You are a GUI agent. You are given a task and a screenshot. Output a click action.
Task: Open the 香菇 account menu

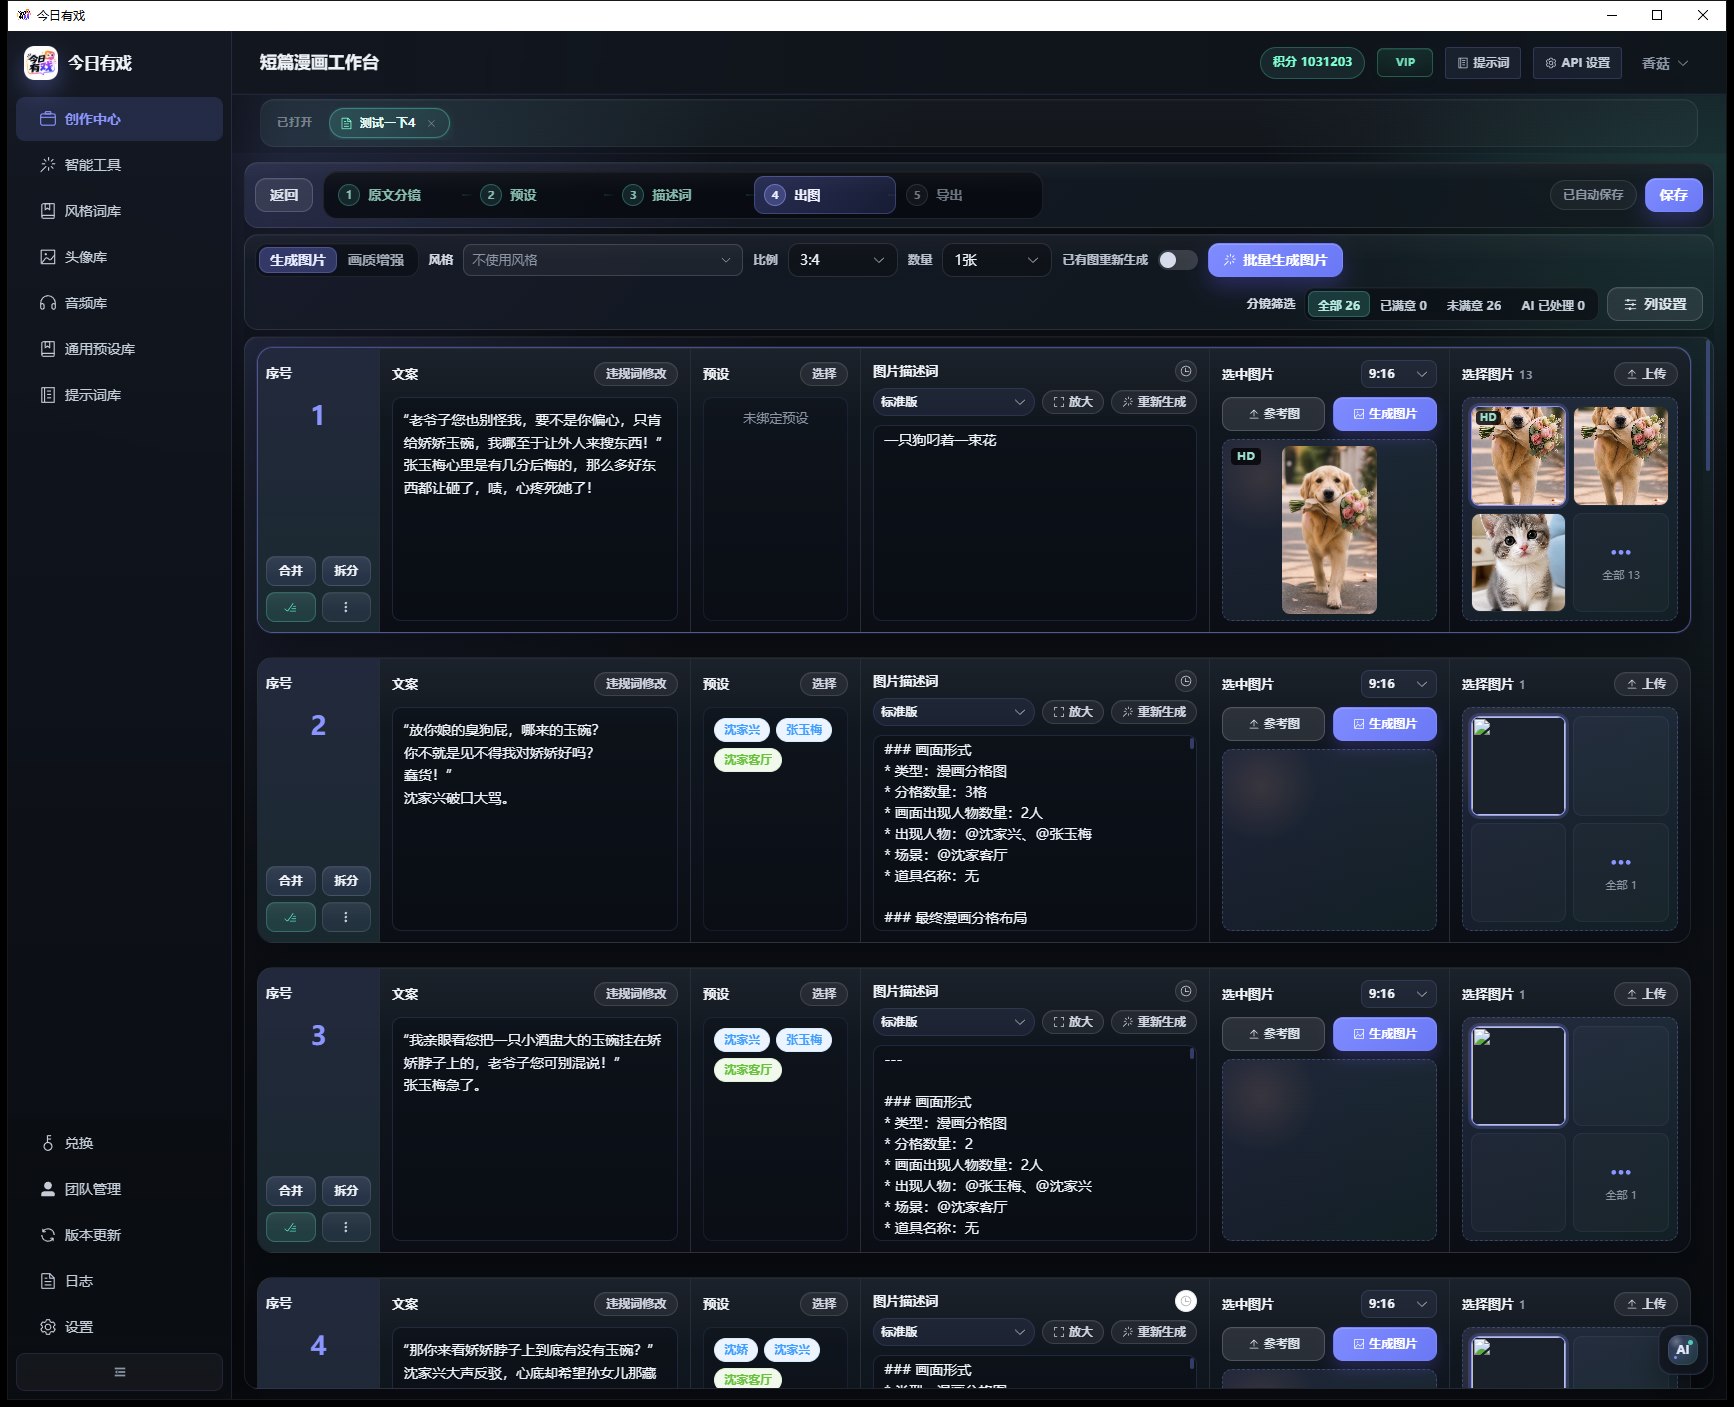[x=1665, y=63]
